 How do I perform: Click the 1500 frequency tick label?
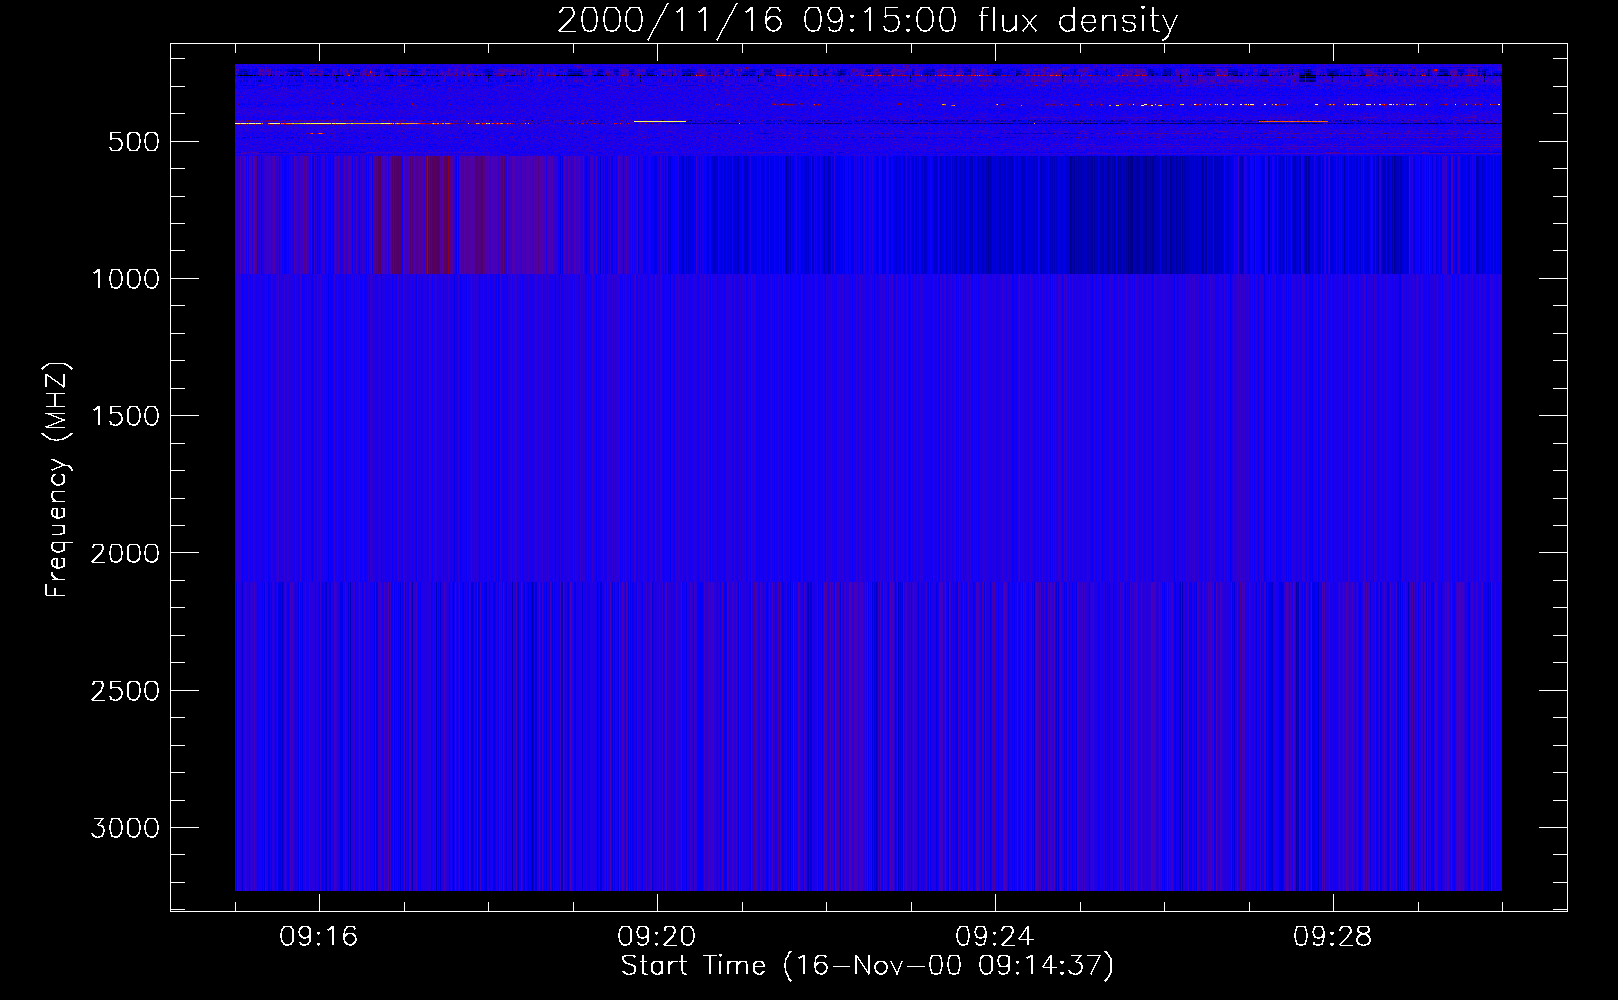[x=125, y=416]
